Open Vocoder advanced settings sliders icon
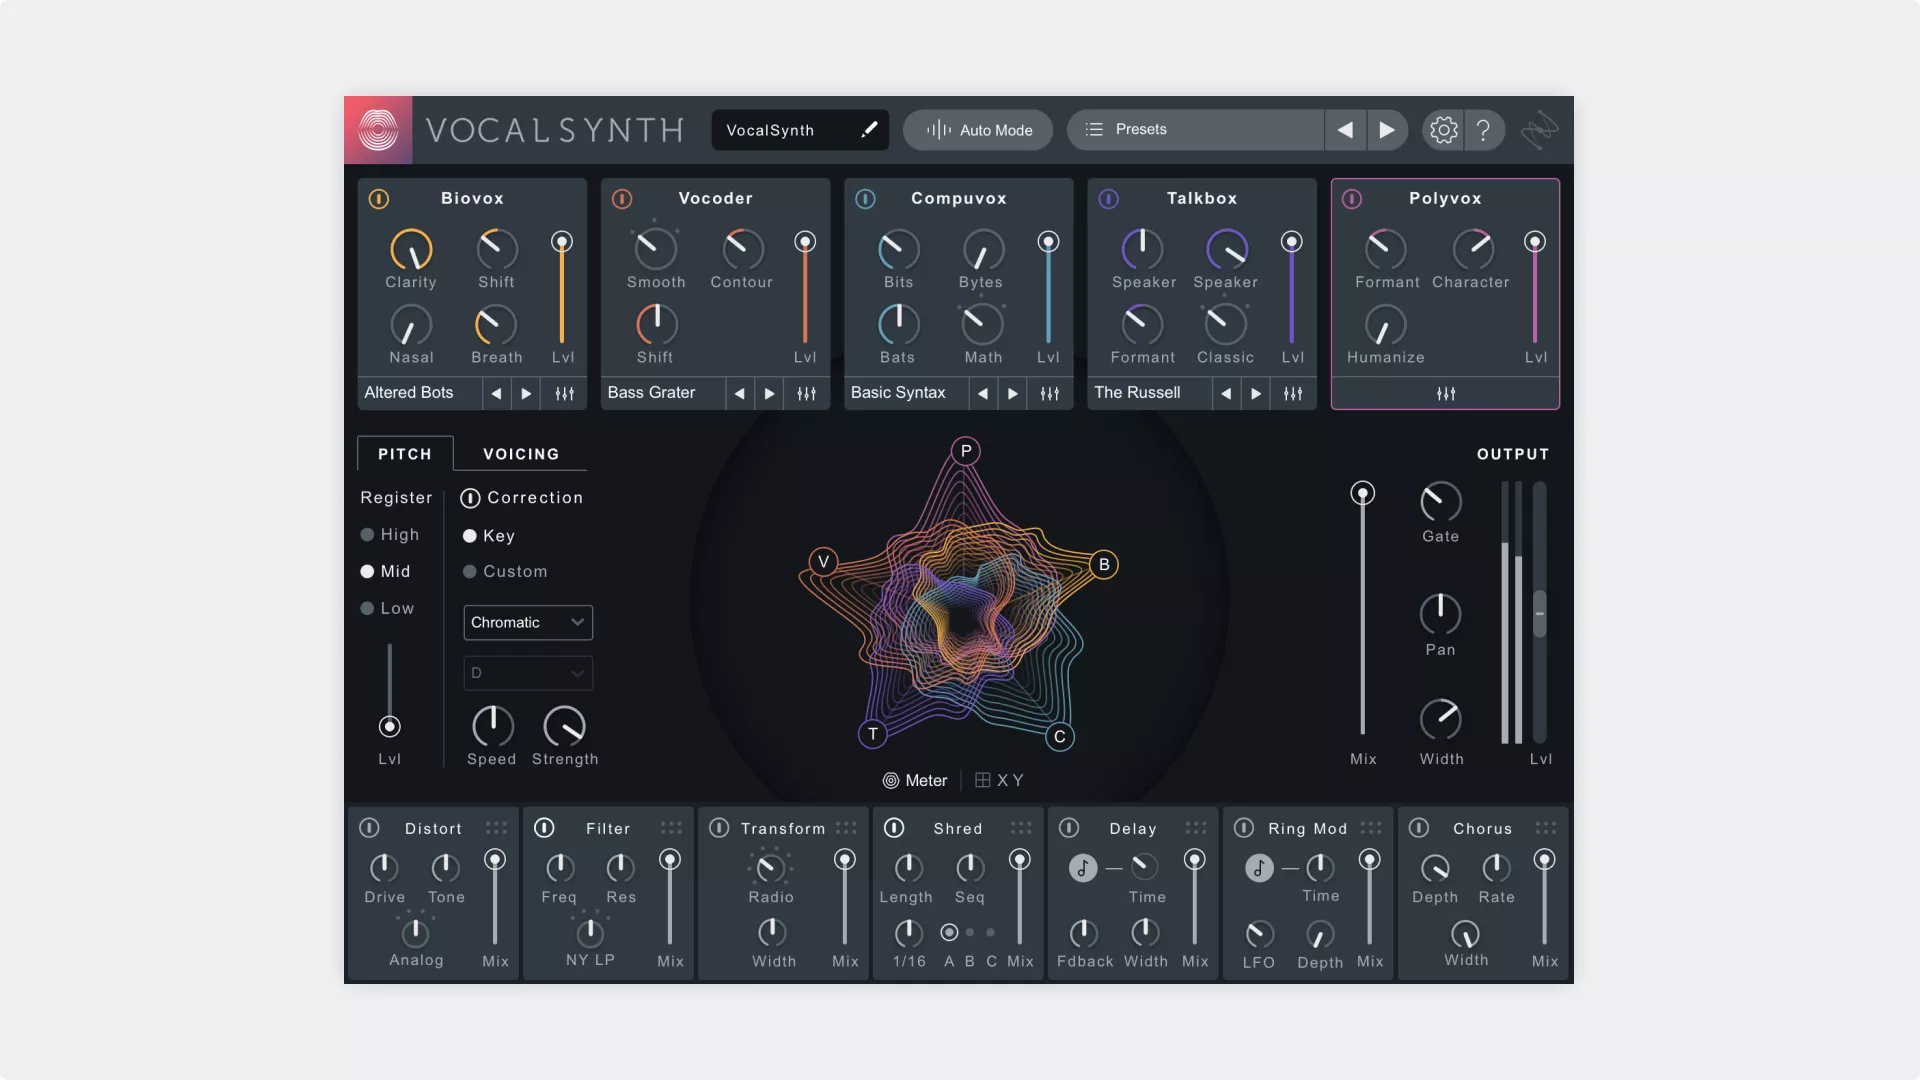The width and height of the screenshot is (1920, 1080). (x=807, y=394)
